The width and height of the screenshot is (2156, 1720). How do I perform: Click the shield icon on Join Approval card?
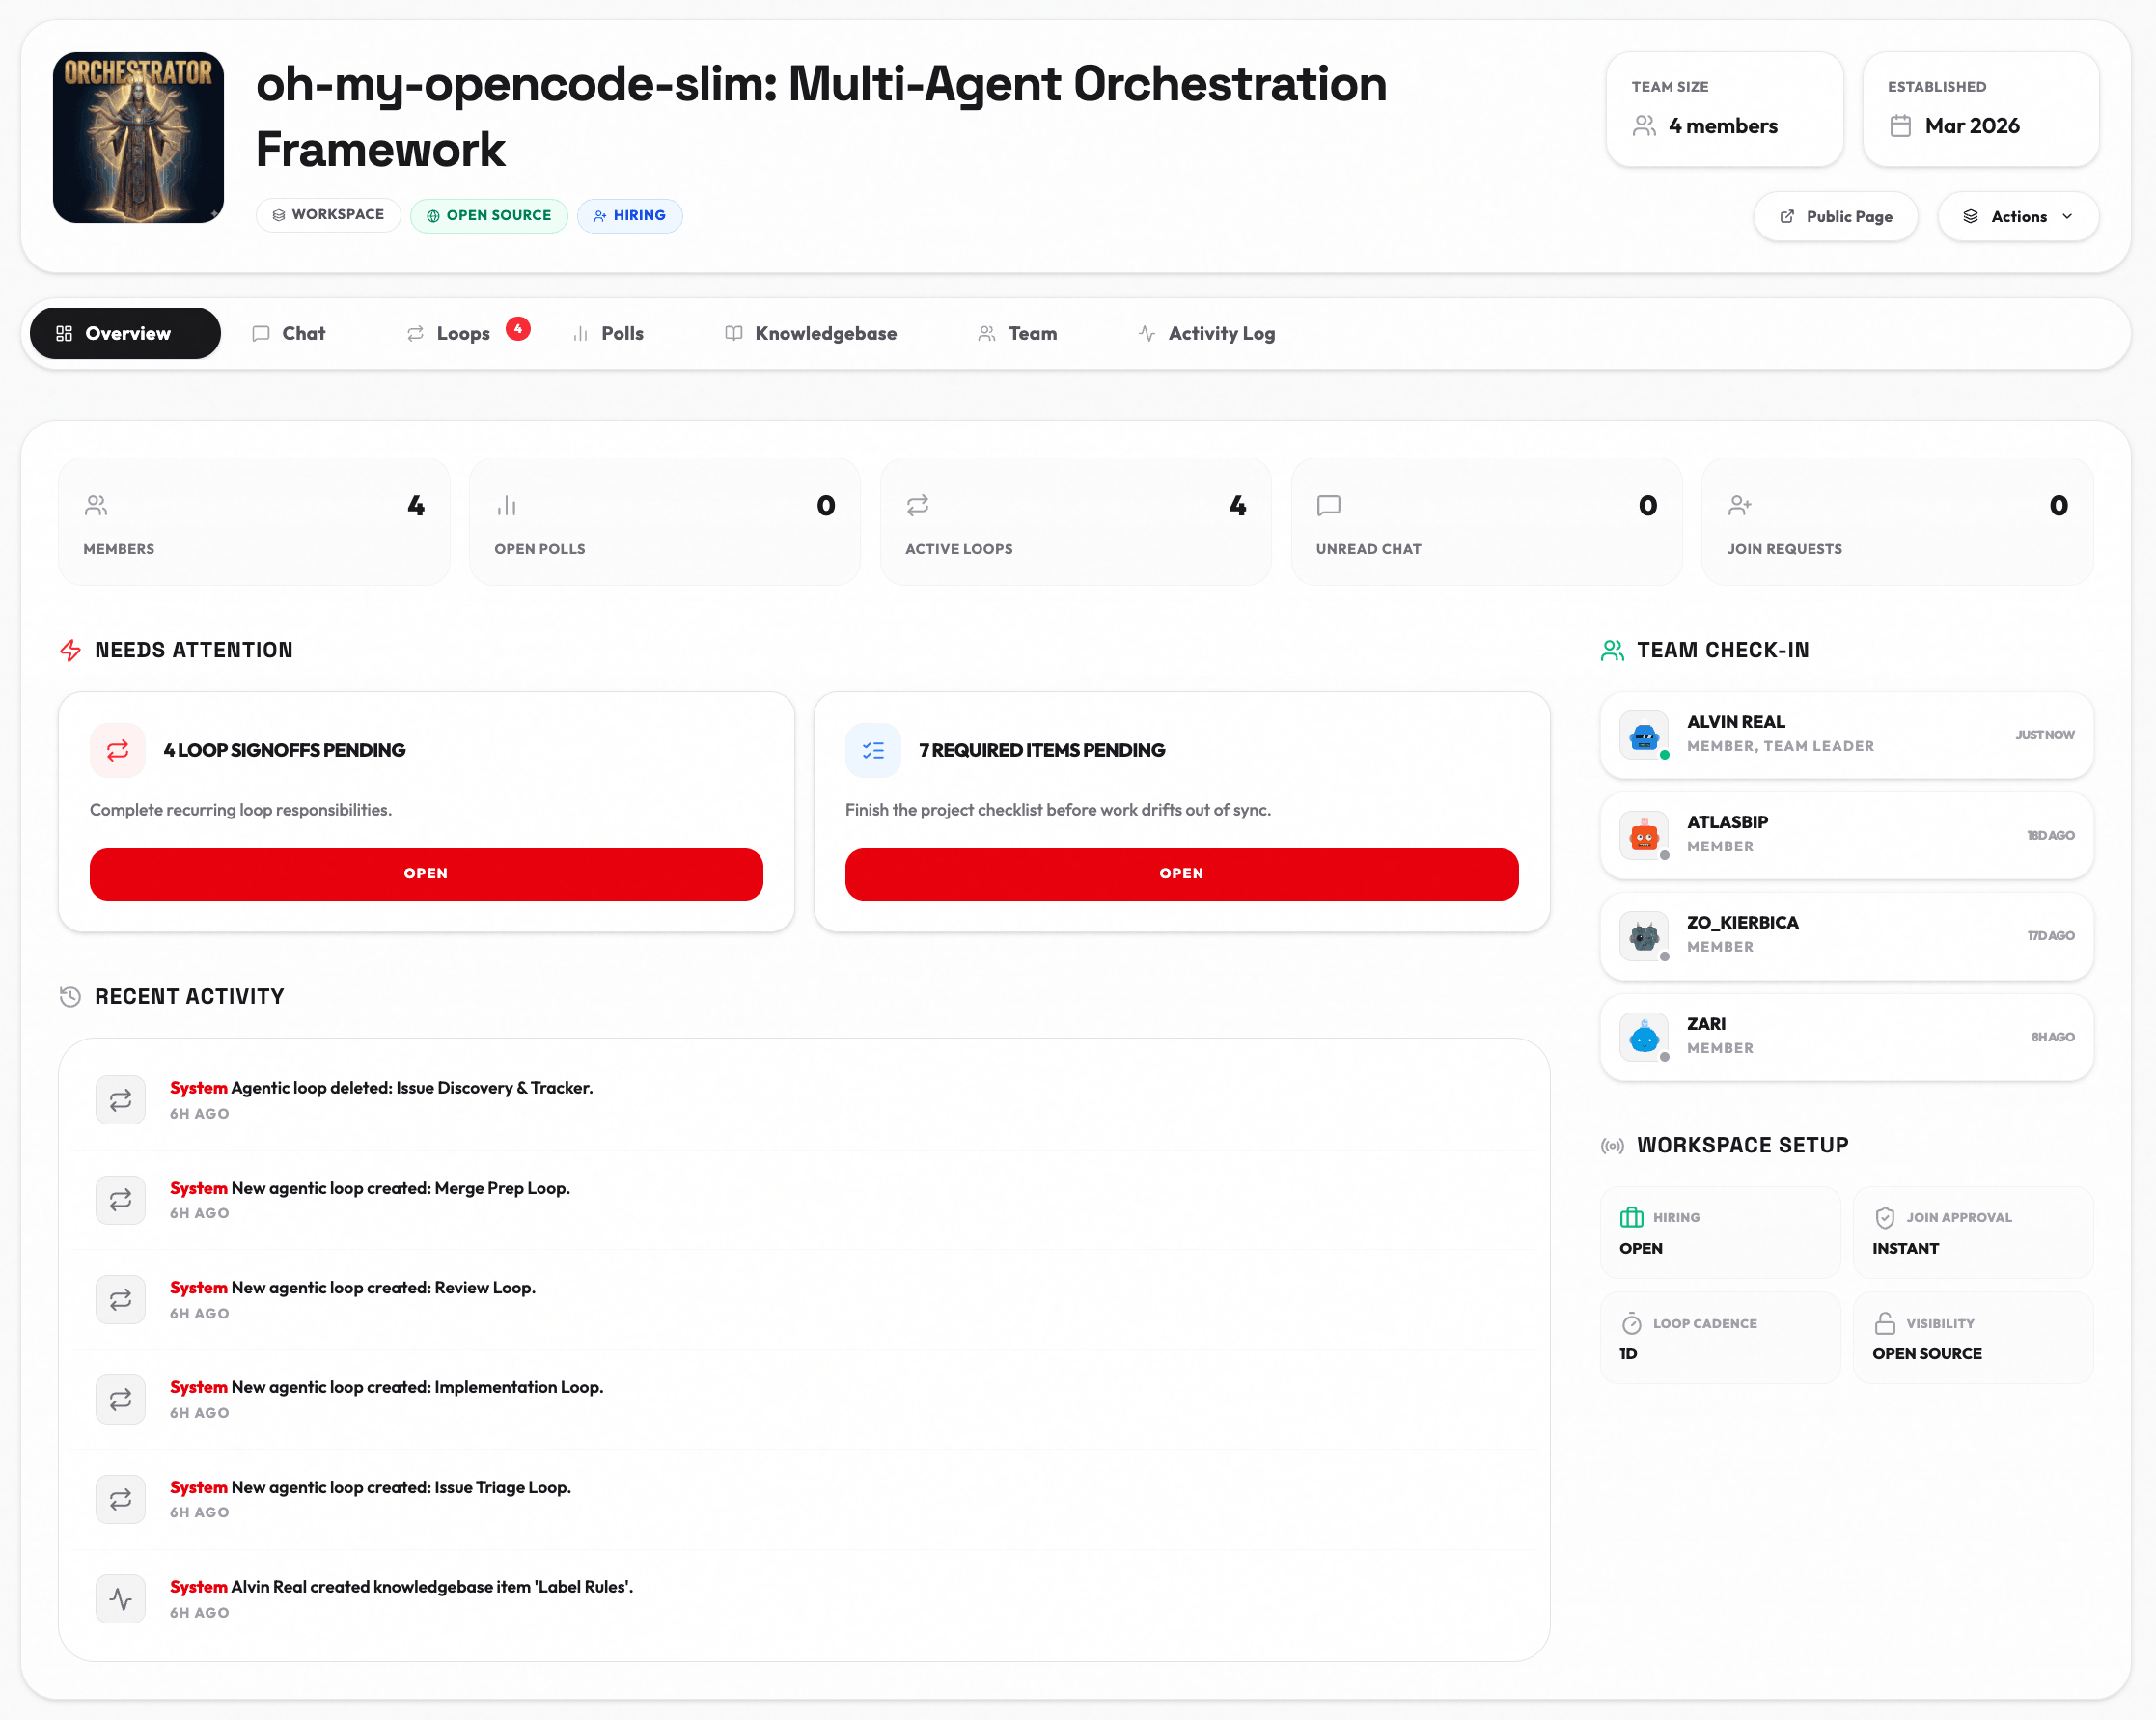pos(1885,1218)
